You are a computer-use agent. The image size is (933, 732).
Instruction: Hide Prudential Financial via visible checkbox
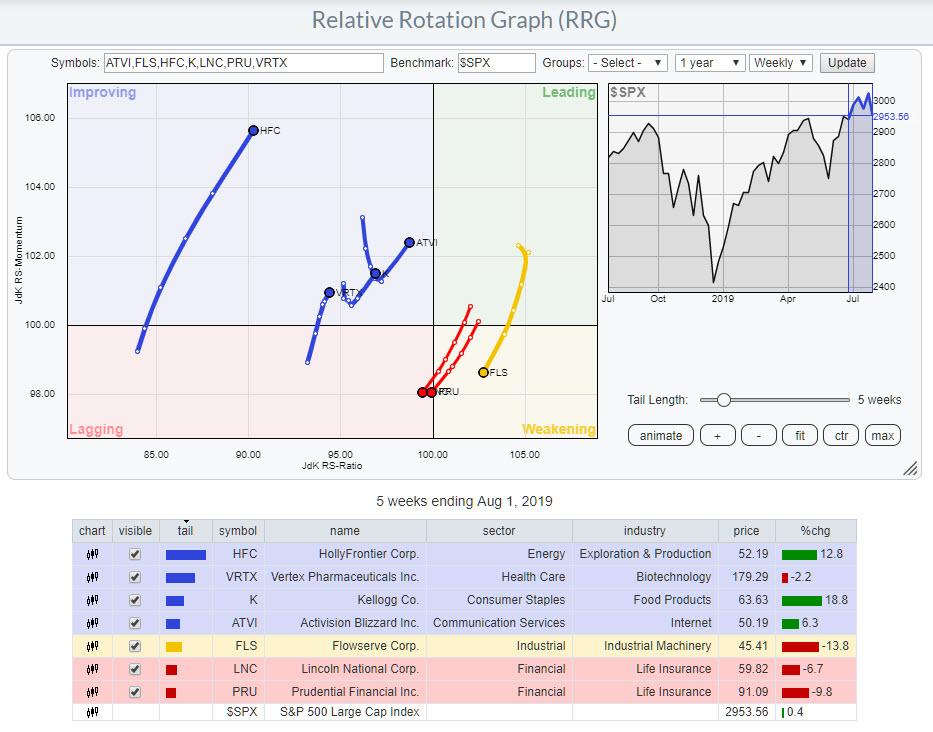click(x=135, y=692)
